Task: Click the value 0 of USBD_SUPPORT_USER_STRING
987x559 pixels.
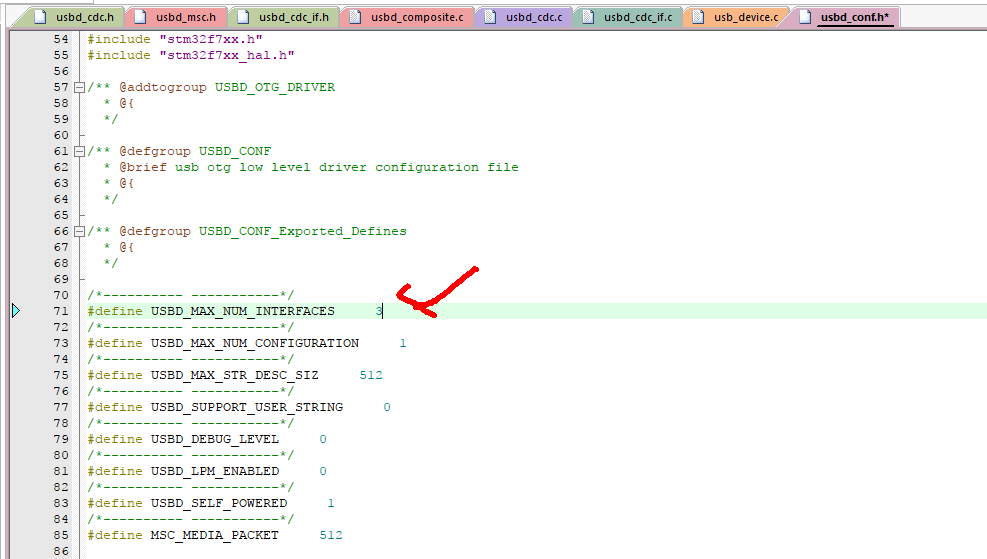Action: tap(387, 407)
